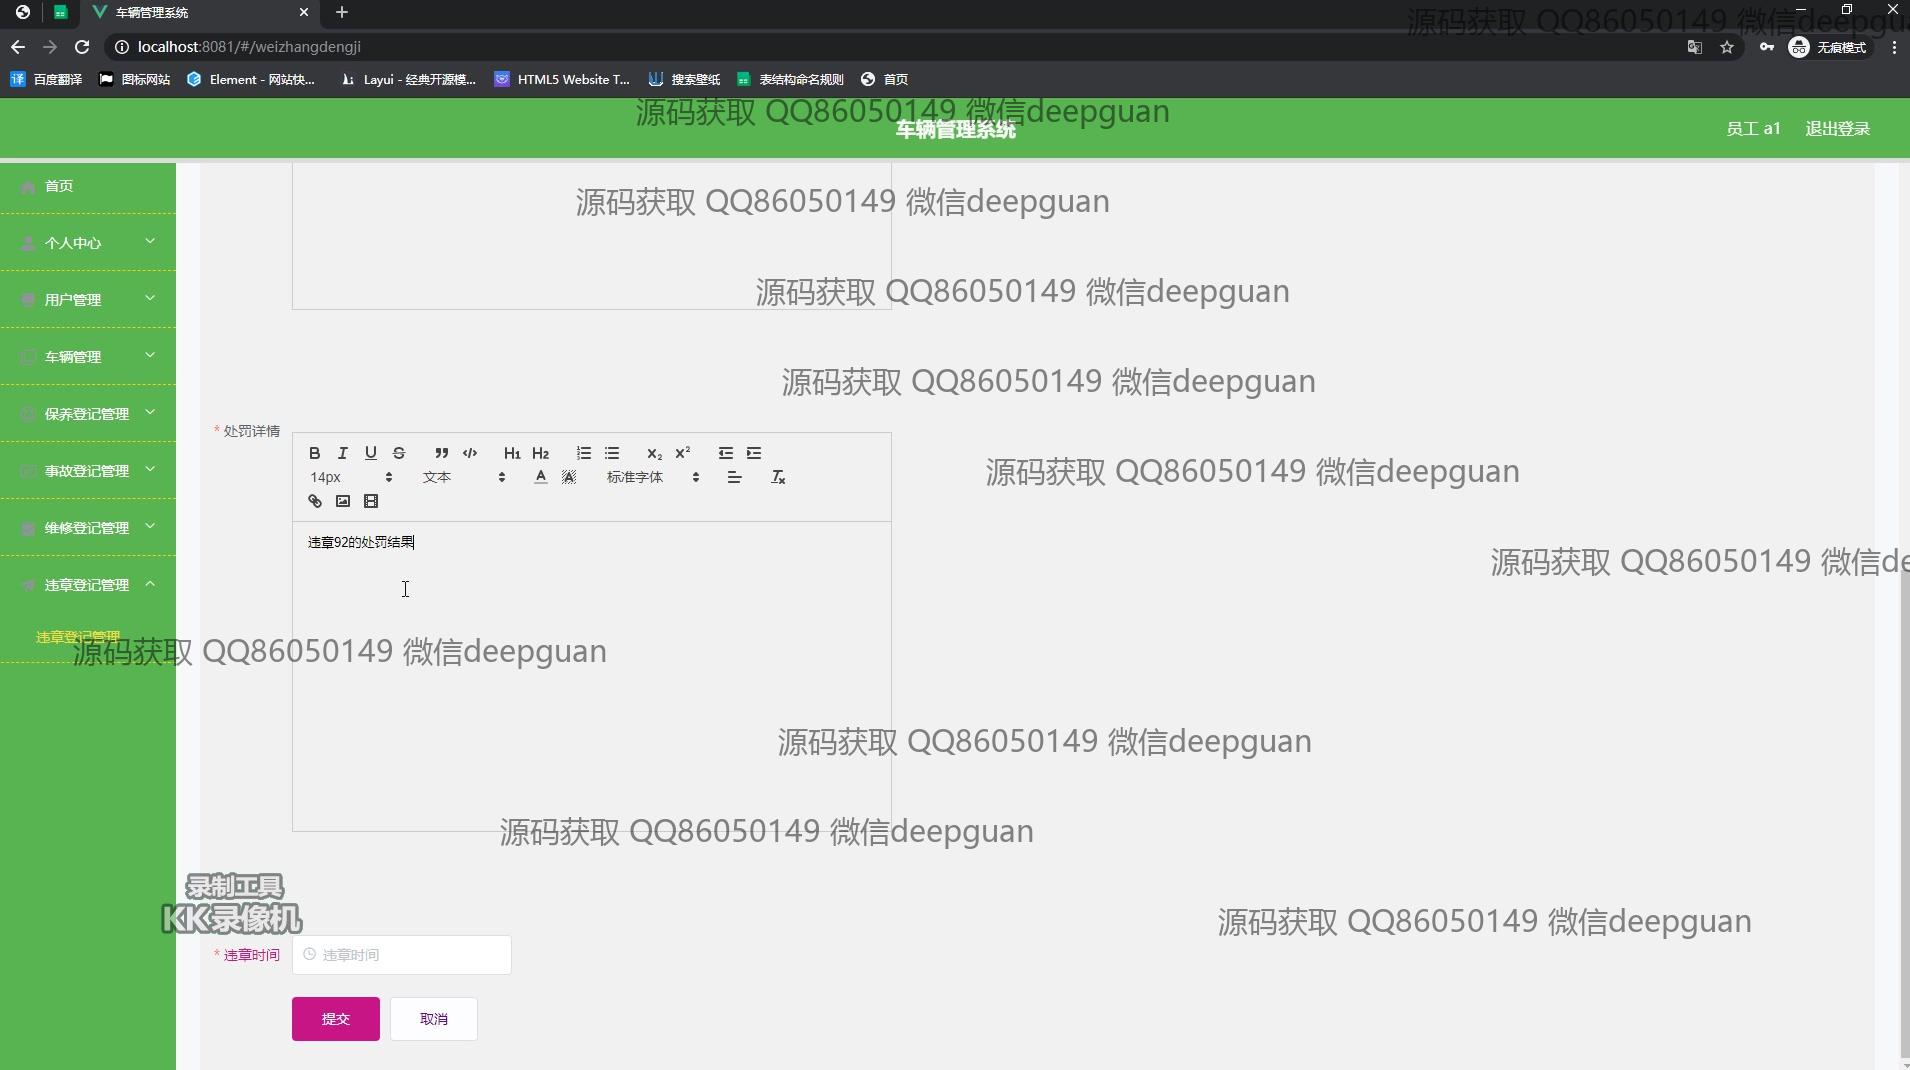This screenshot has height=1070, width=1910.
Task: Increase indent of the editor text
Action: pos(754,453)
